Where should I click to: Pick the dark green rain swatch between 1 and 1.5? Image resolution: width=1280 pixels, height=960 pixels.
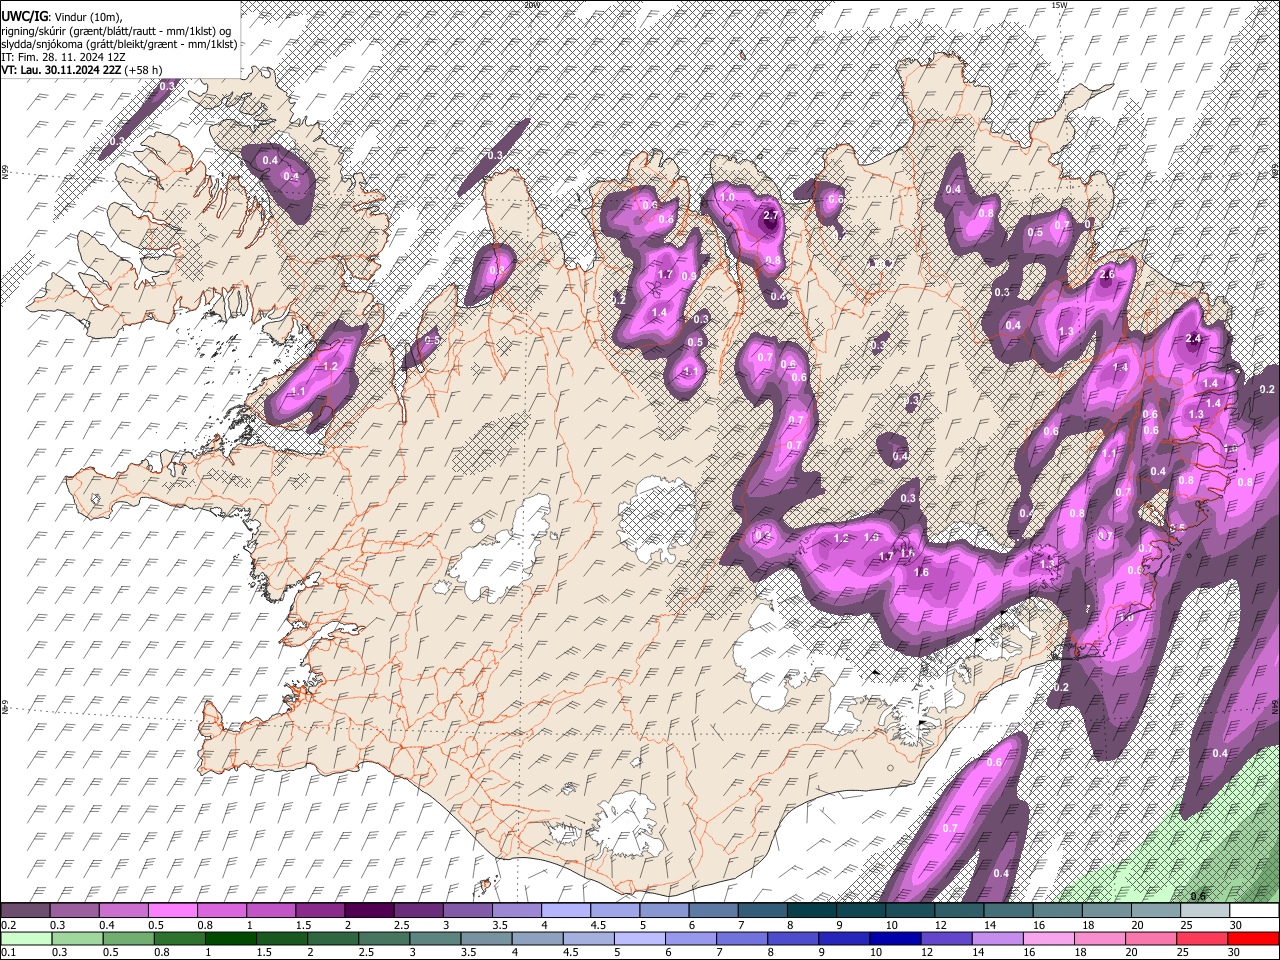pyautogui.click(x=231, y=938)
